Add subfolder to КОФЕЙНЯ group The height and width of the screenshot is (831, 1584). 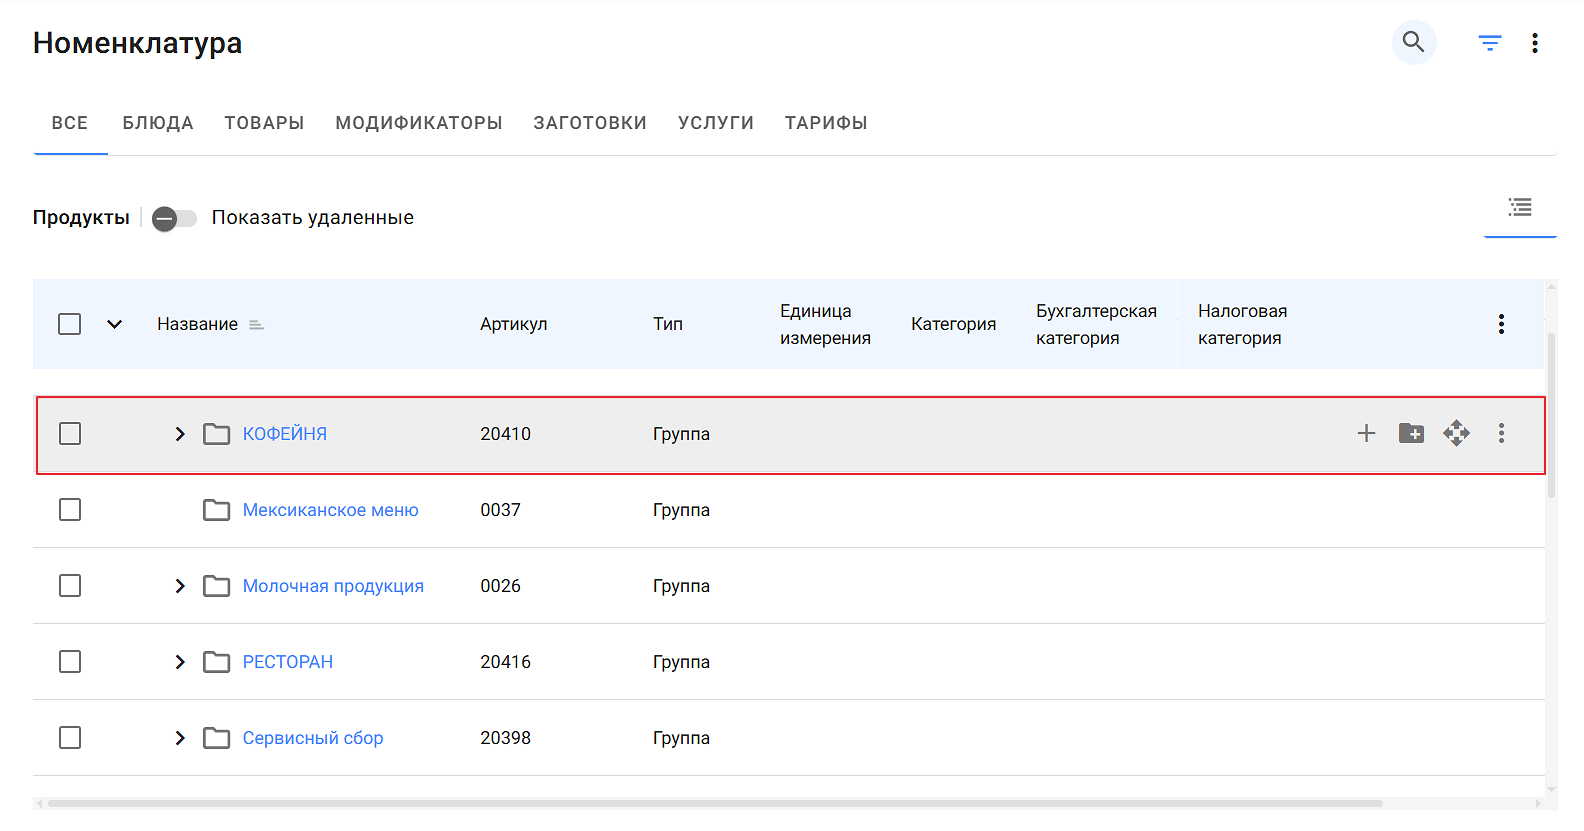coord(1411,433)
